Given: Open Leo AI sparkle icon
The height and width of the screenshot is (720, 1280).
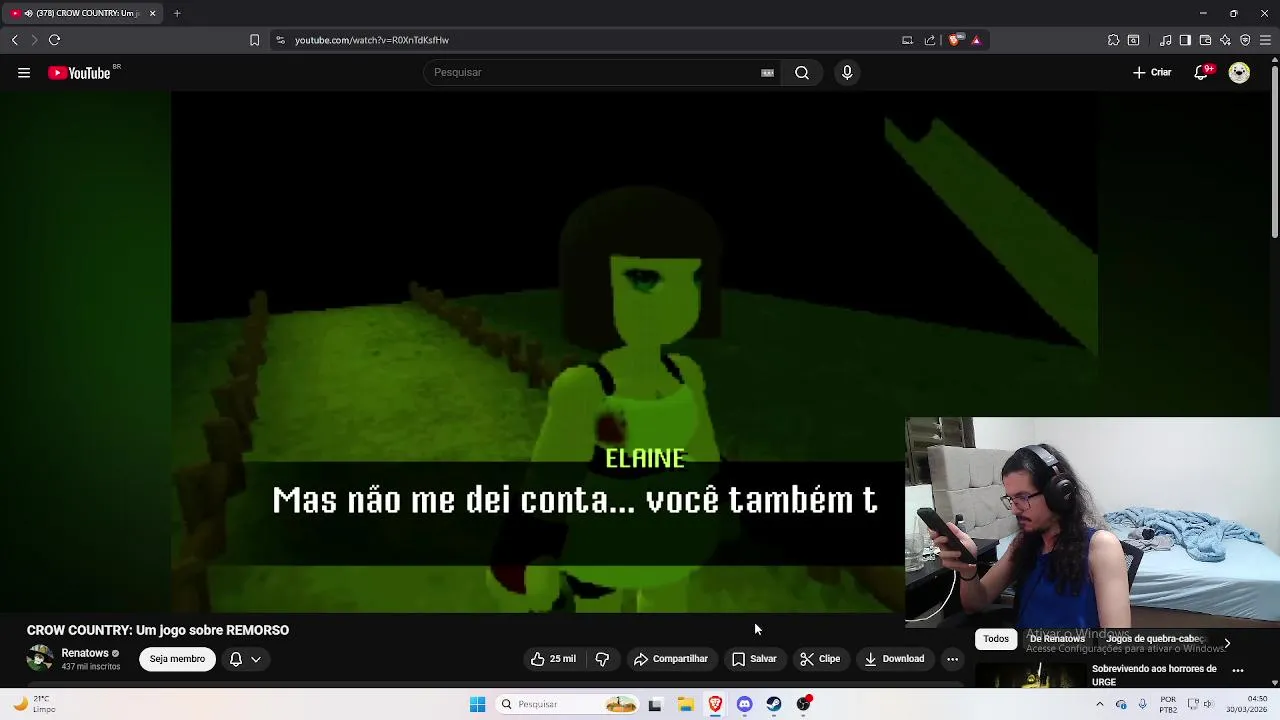Looking at the screenshot, I should (1225, 40).
